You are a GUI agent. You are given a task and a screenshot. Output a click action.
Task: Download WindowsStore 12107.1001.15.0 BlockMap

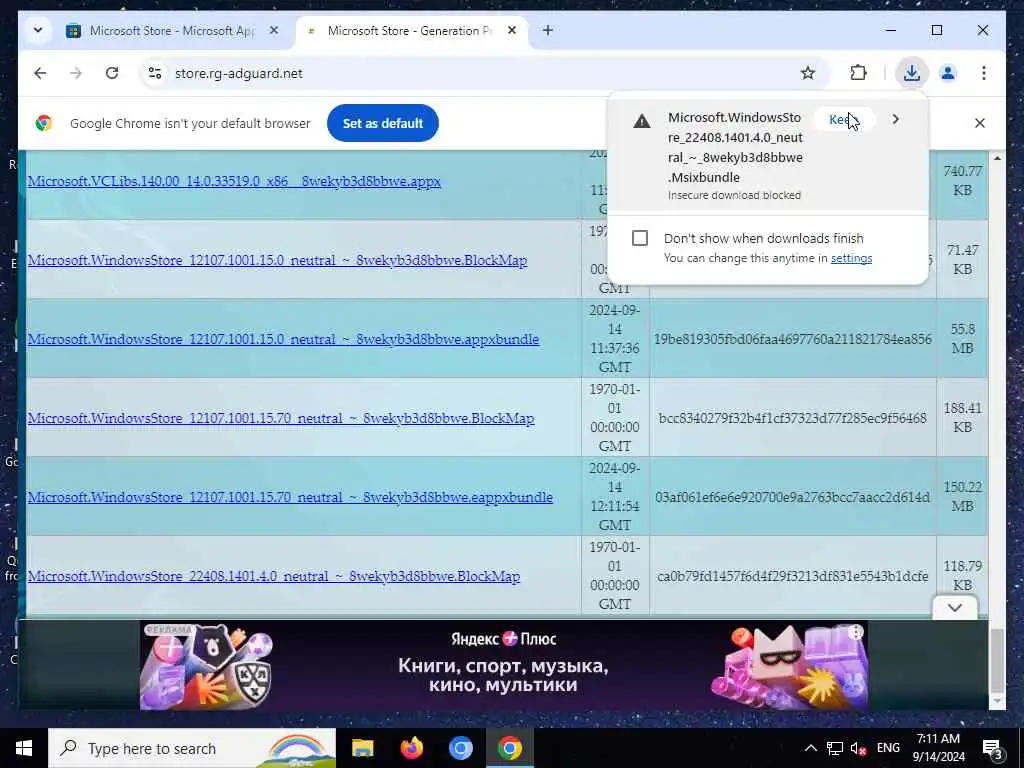pyautogui.click(x=277, y=260)
